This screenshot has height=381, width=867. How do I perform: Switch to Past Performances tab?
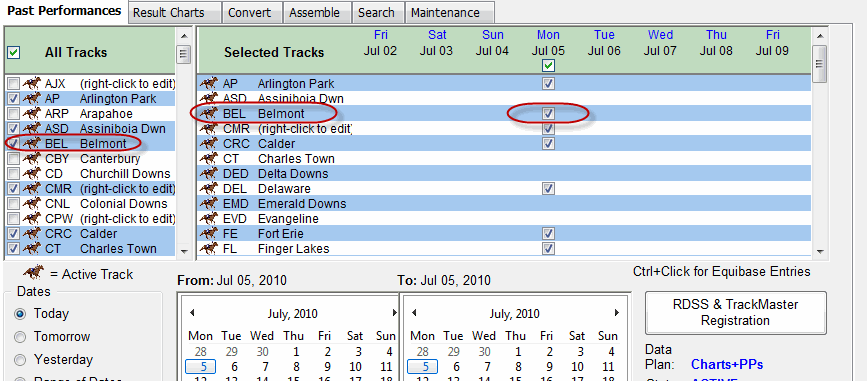[x=64, y=11]
